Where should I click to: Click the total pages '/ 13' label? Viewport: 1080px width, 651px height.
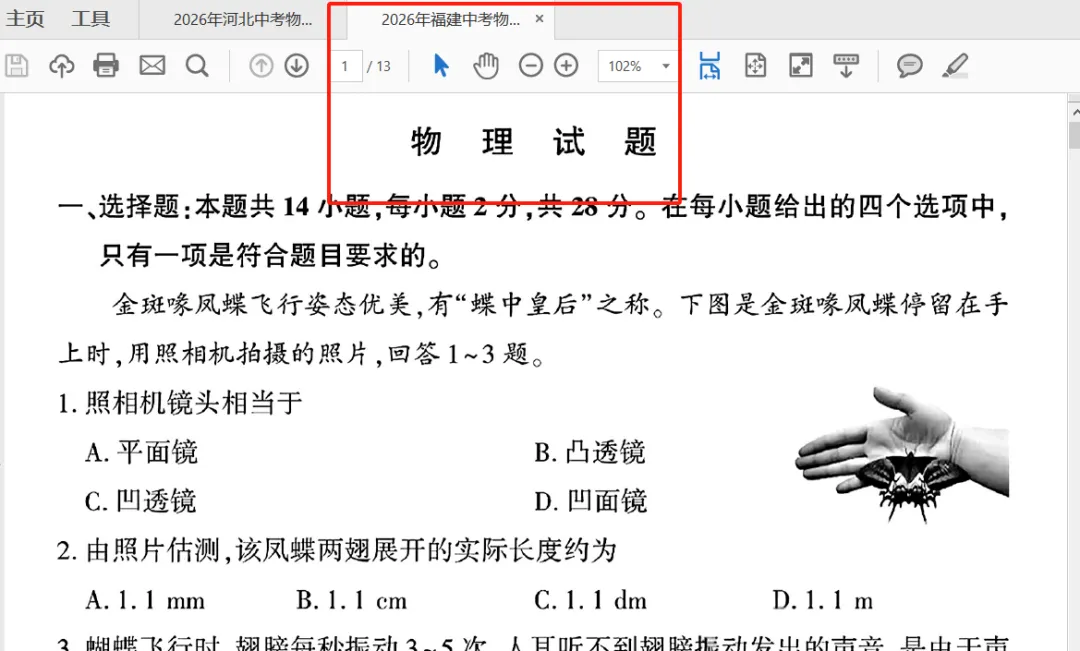click(379, 66)
